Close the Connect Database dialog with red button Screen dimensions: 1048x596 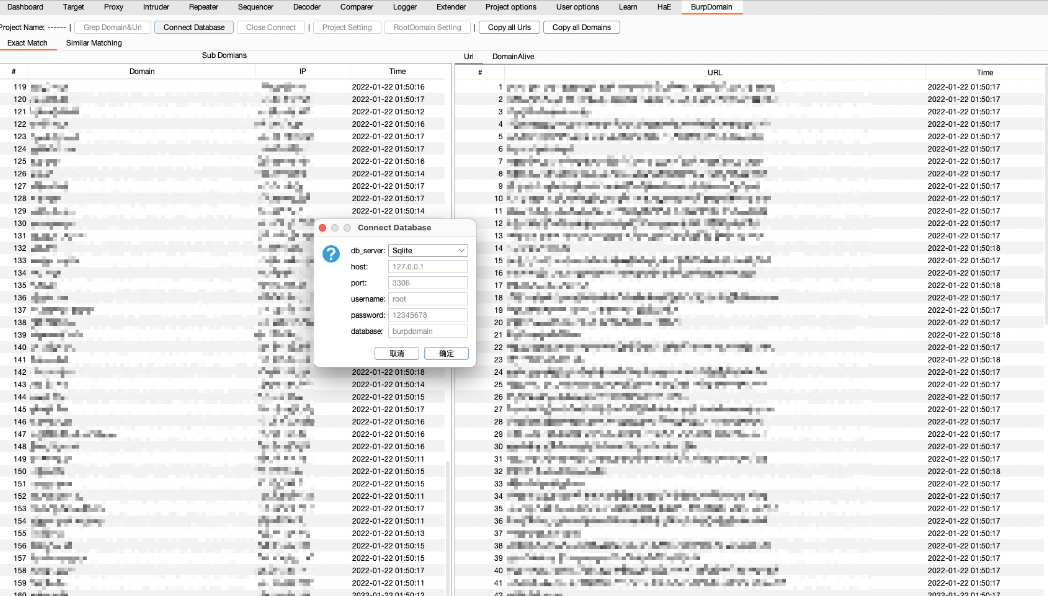[323, 228]
